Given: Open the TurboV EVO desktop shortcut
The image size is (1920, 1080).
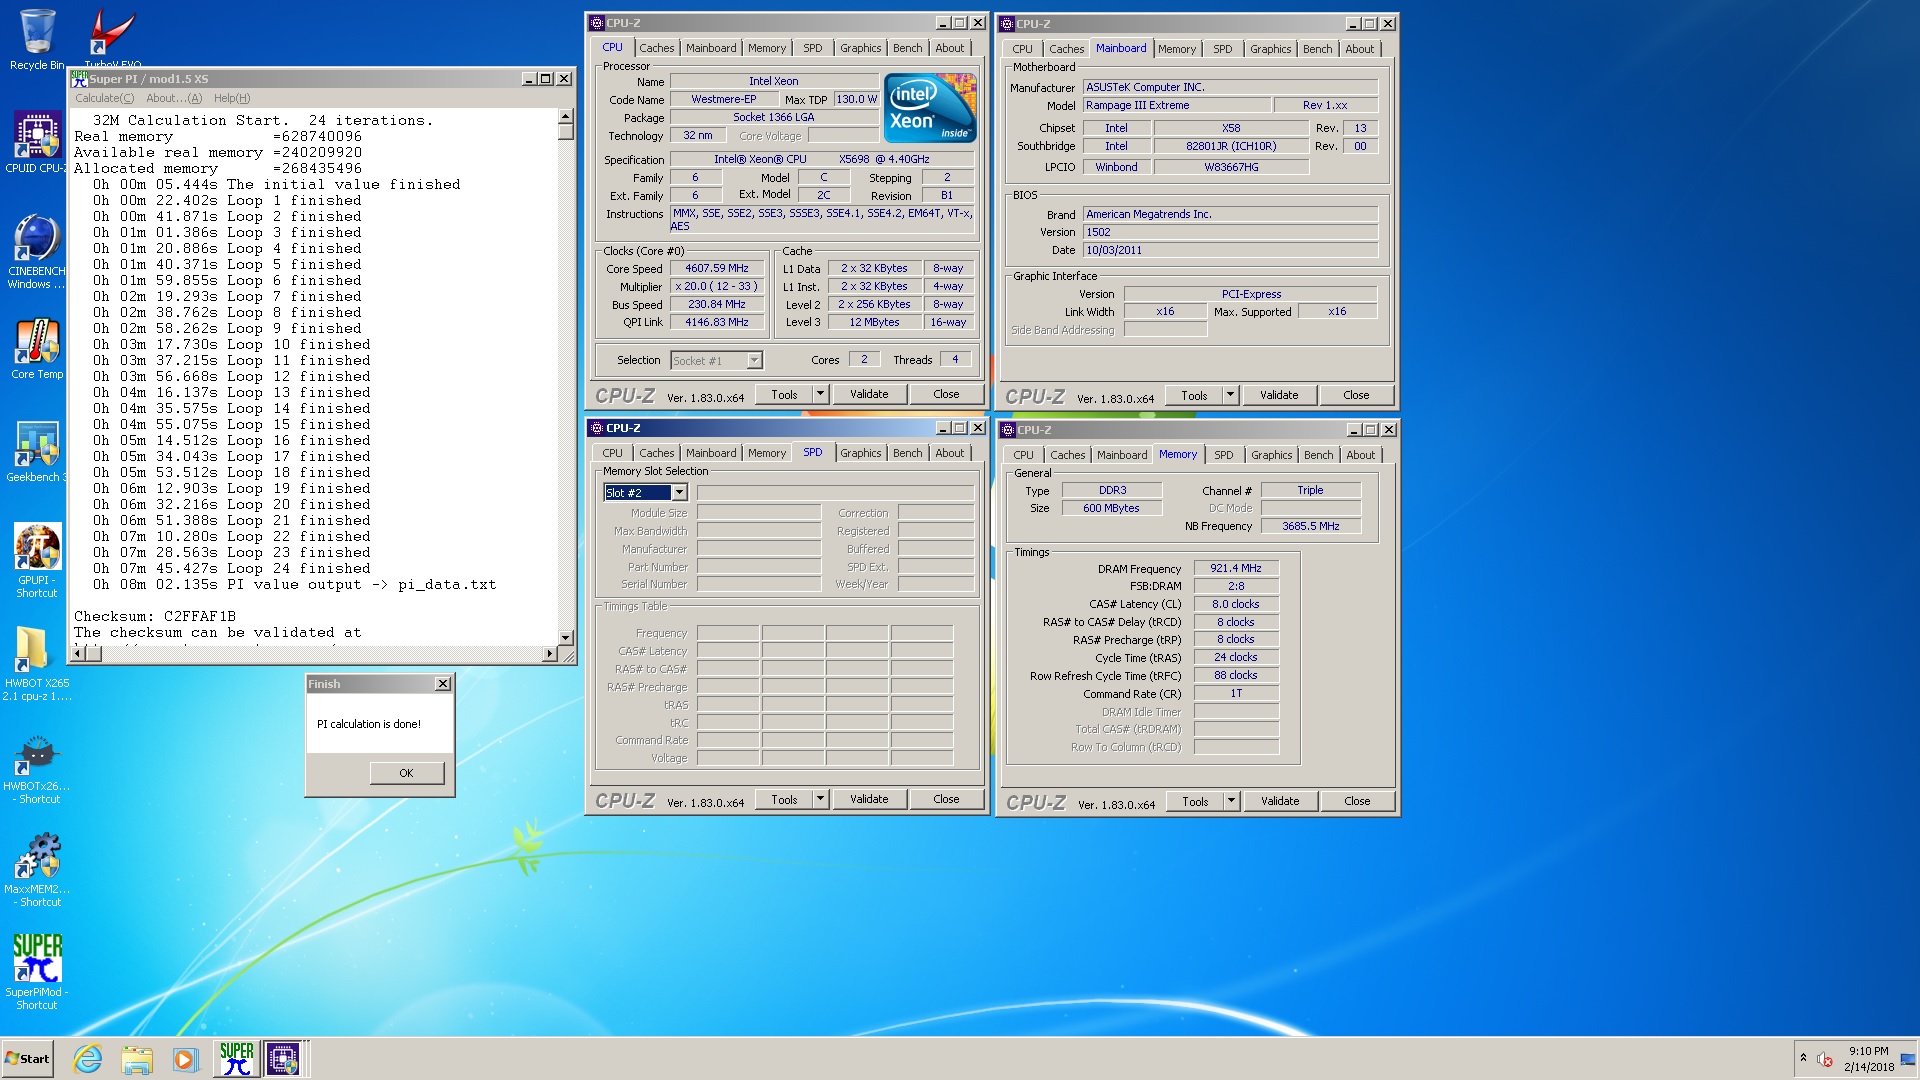Looking at the screenshot, I should pyautogui.click(x=112, y=38).
